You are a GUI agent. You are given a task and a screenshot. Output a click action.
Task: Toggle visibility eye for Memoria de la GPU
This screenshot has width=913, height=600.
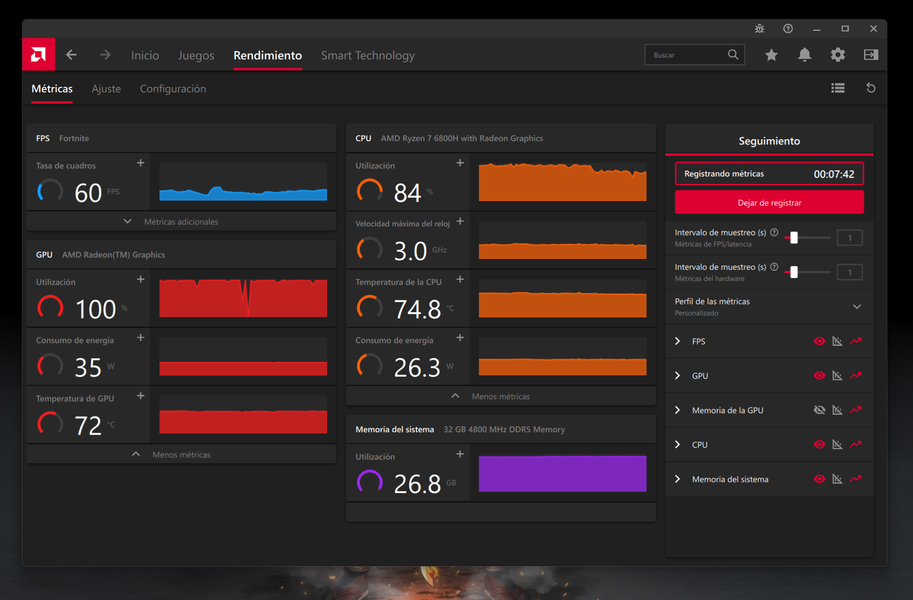click(819, 410)
